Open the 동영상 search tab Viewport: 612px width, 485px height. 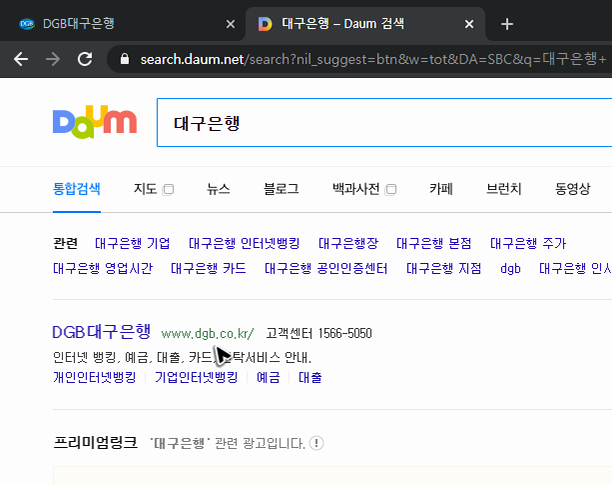(x=573, y=189)
